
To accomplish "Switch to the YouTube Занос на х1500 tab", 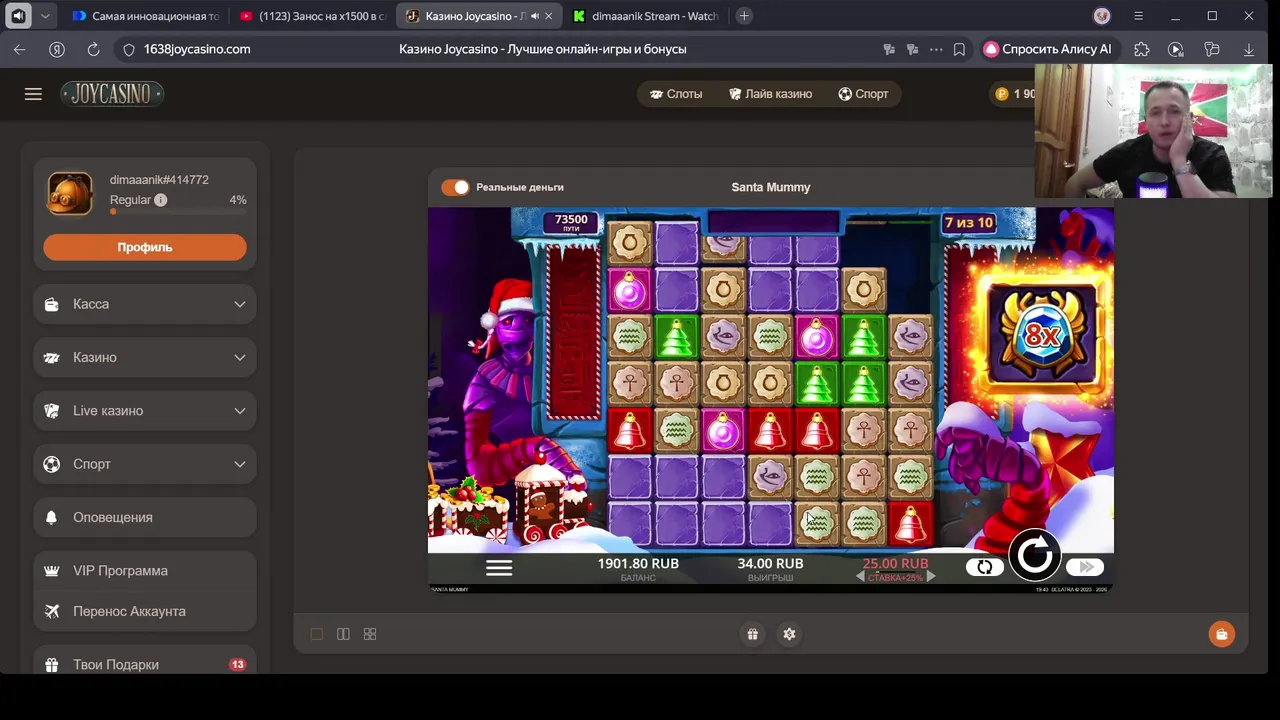I will tap(312, 16).
